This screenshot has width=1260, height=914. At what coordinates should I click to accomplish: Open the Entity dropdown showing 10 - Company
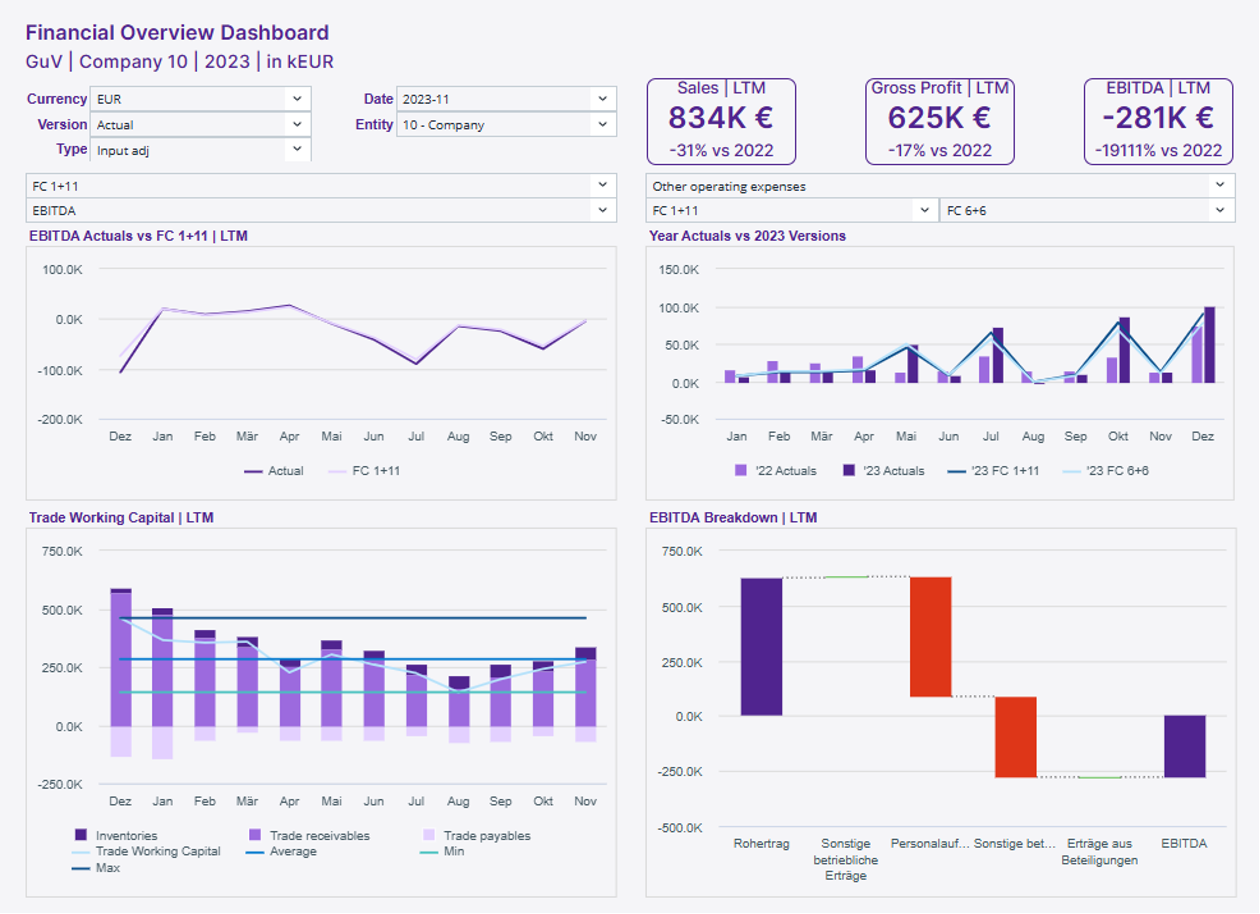(x=601, y=125)
